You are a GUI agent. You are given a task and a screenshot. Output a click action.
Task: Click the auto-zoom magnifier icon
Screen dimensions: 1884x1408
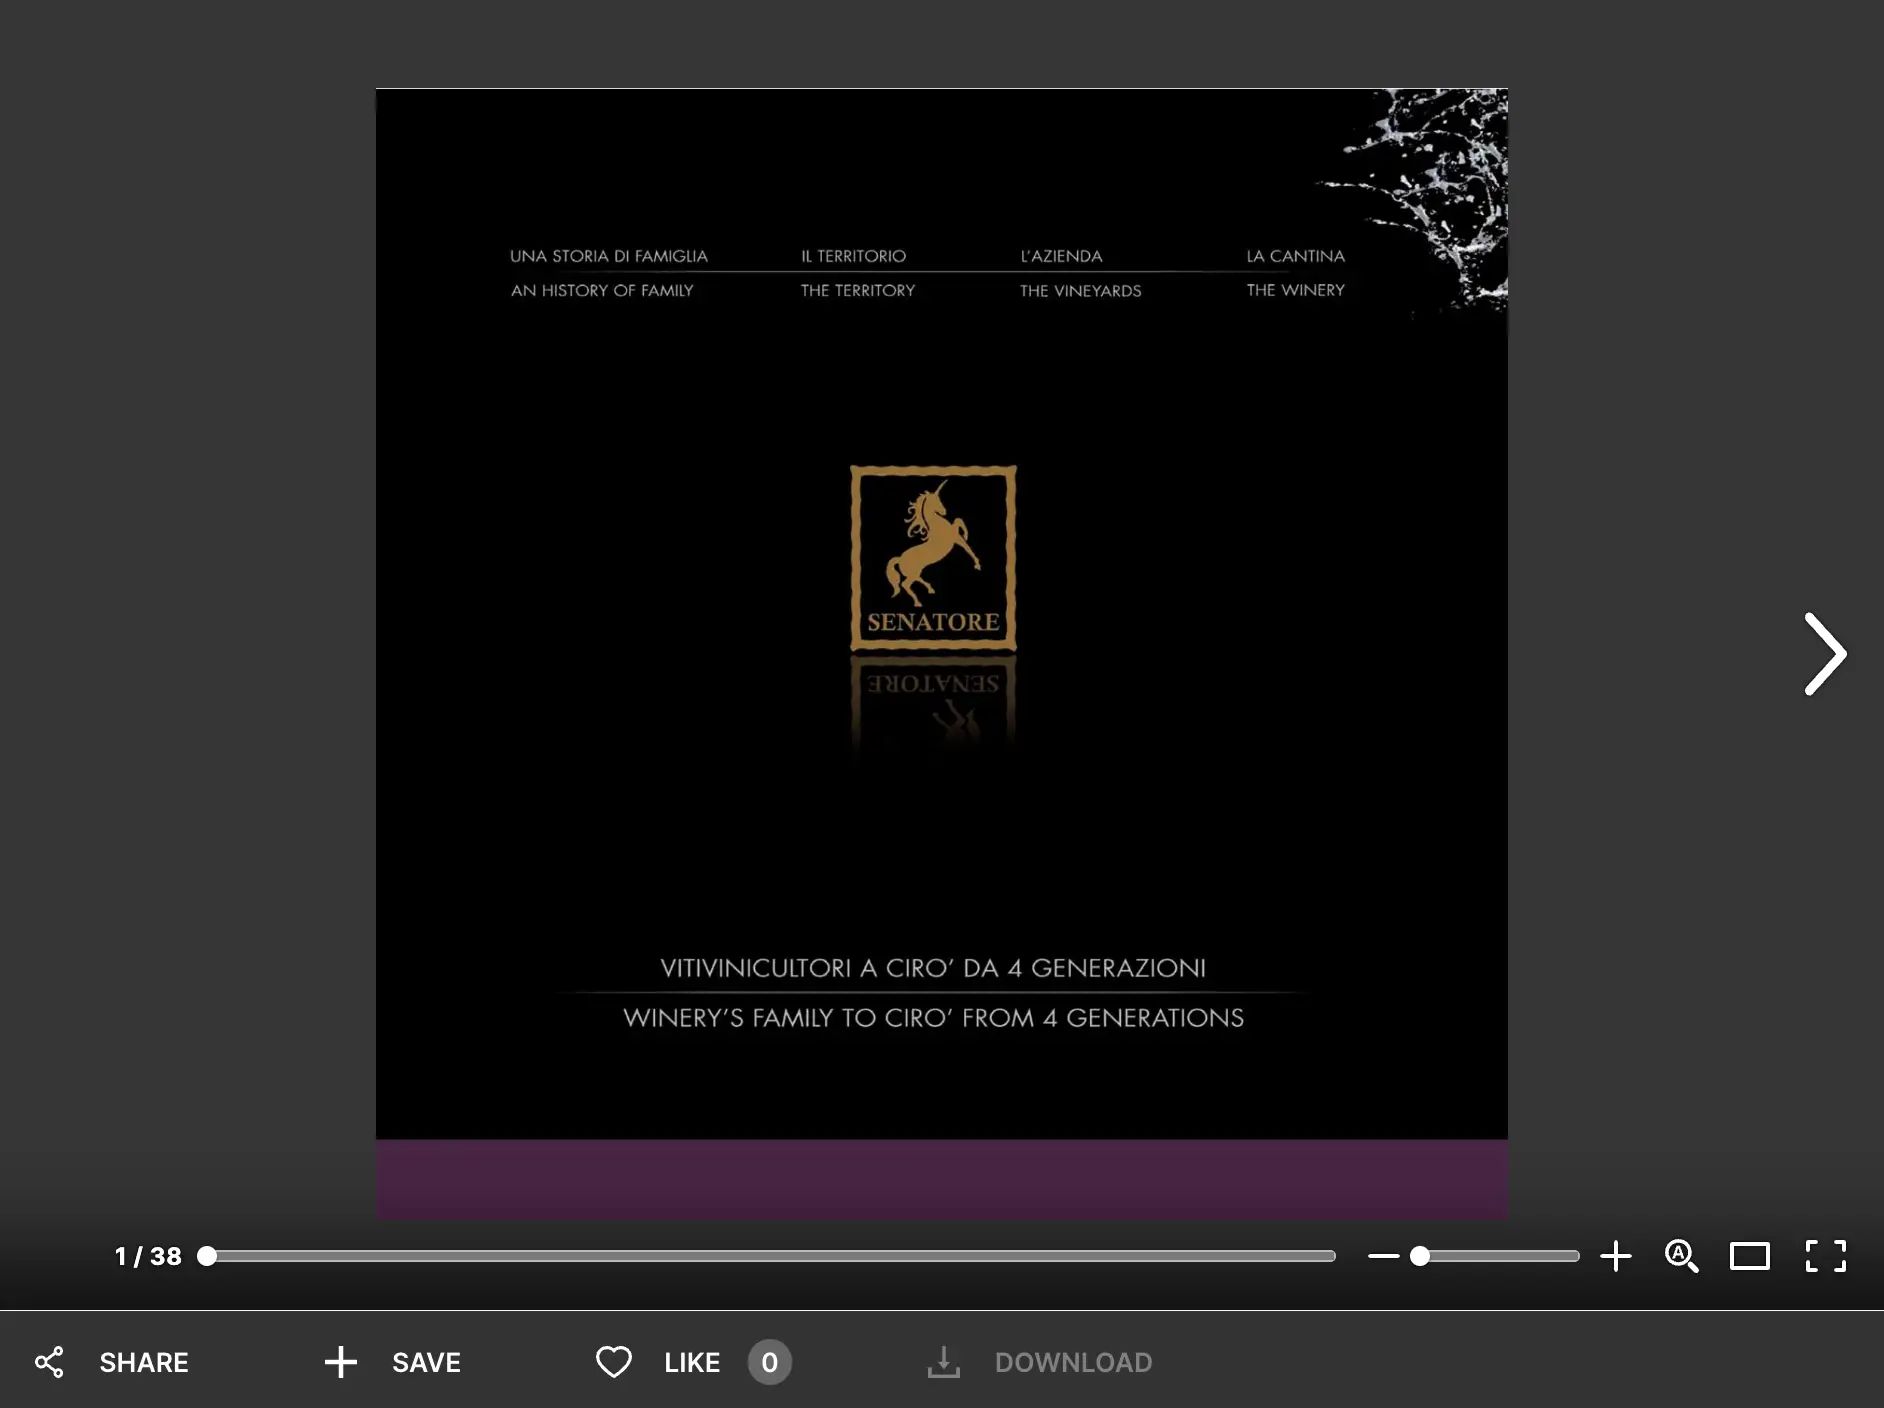(x=1681, y=1256)
